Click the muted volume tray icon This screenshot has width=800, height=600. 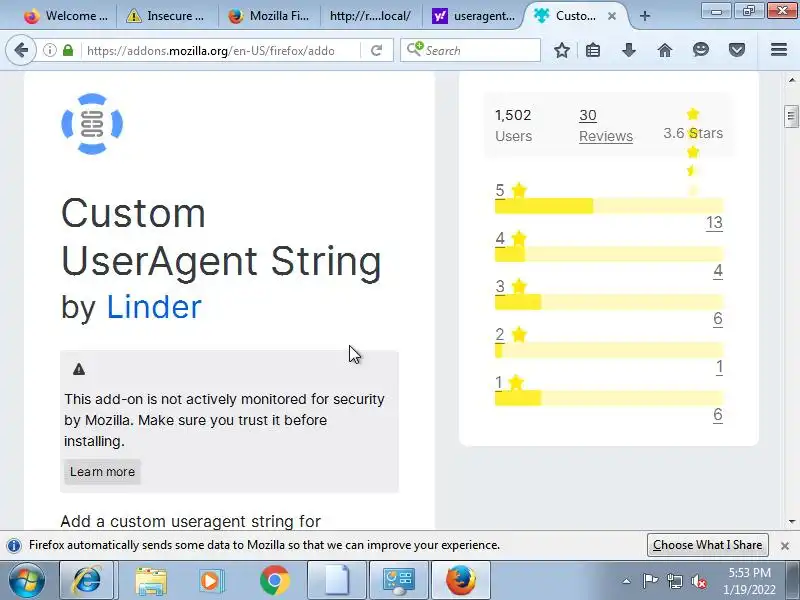[x=698, y=581]
